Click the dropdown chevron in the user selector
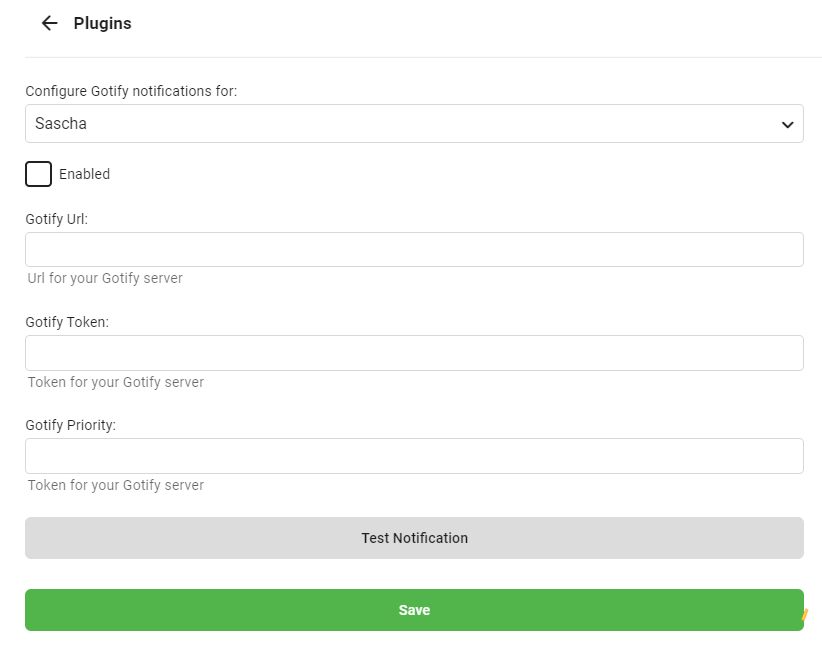The image size is (822, 665). click(x=787, y=125)
